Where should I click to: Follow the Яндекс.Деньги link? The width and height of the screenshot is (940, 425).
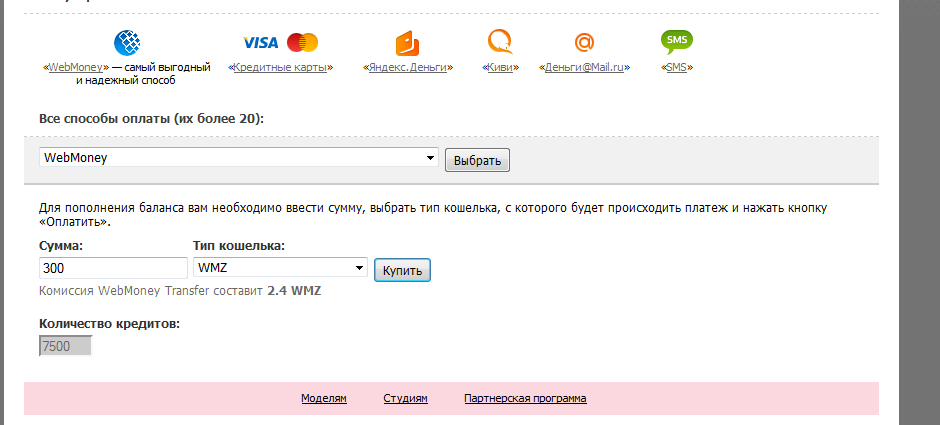pos(407,68)
